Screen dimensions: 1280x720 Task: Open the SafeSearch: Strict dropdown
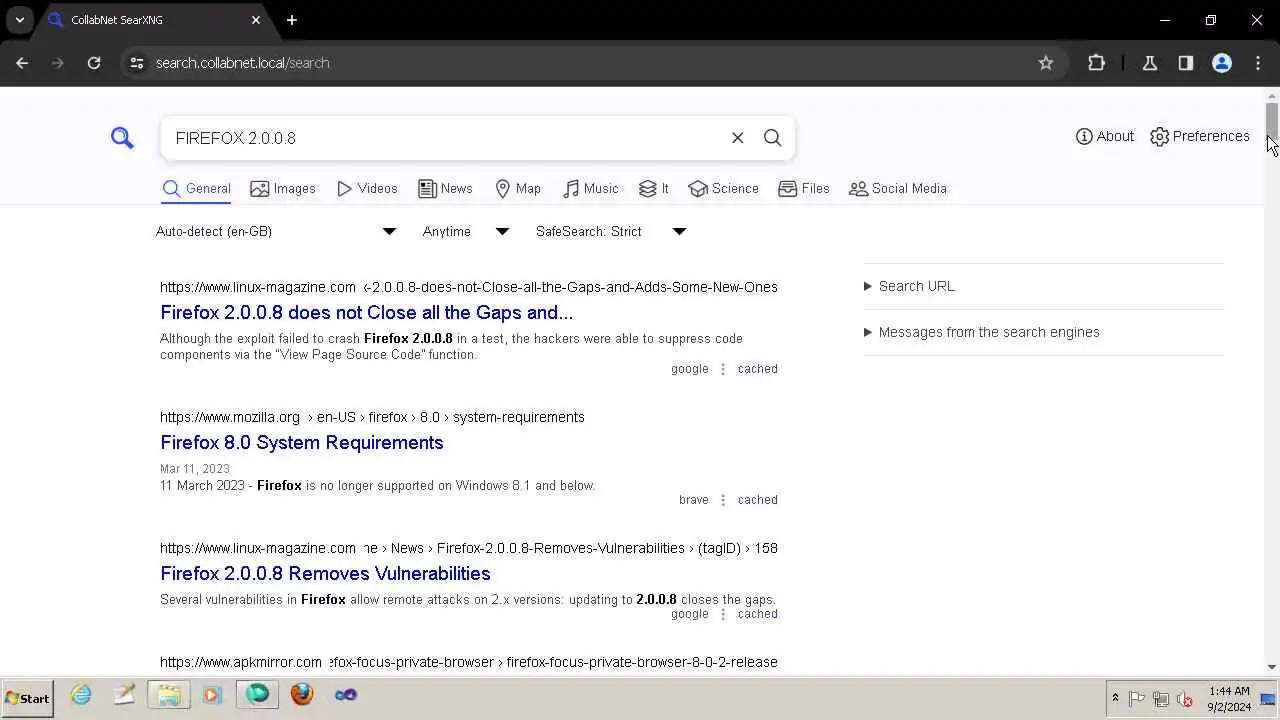pos(611,231)
